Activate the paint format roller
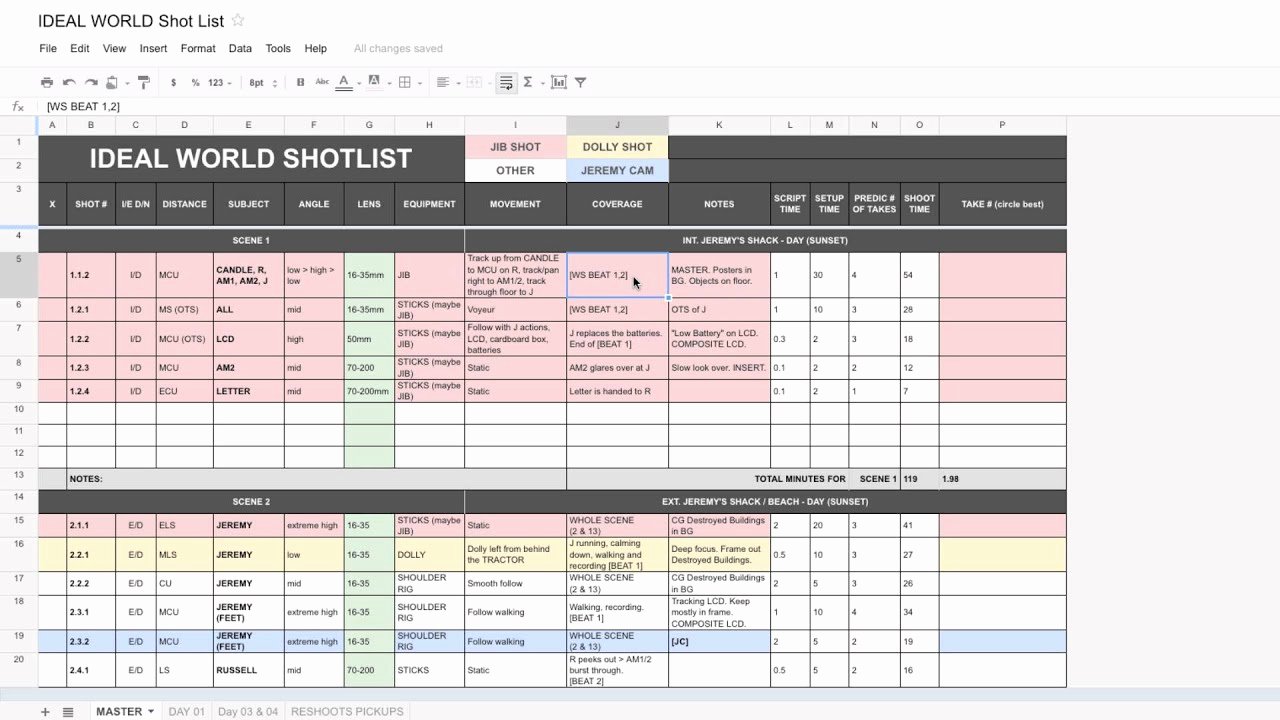 click(x=143, y=82)
